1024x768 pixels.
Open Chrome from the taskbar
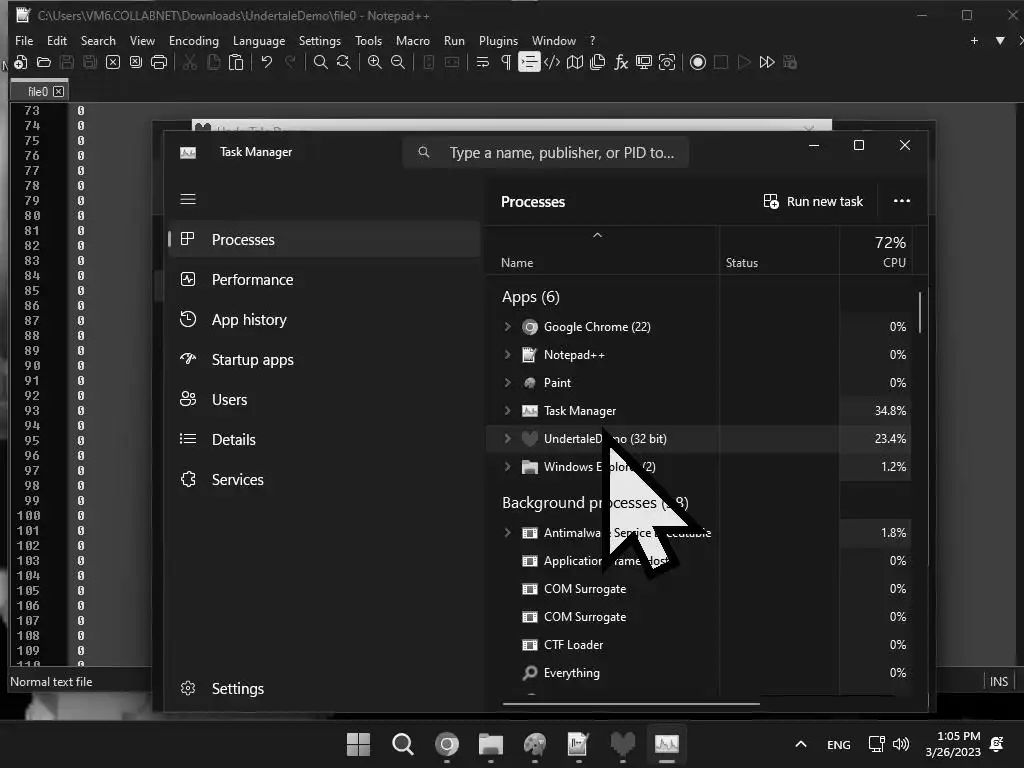[447, 744]
